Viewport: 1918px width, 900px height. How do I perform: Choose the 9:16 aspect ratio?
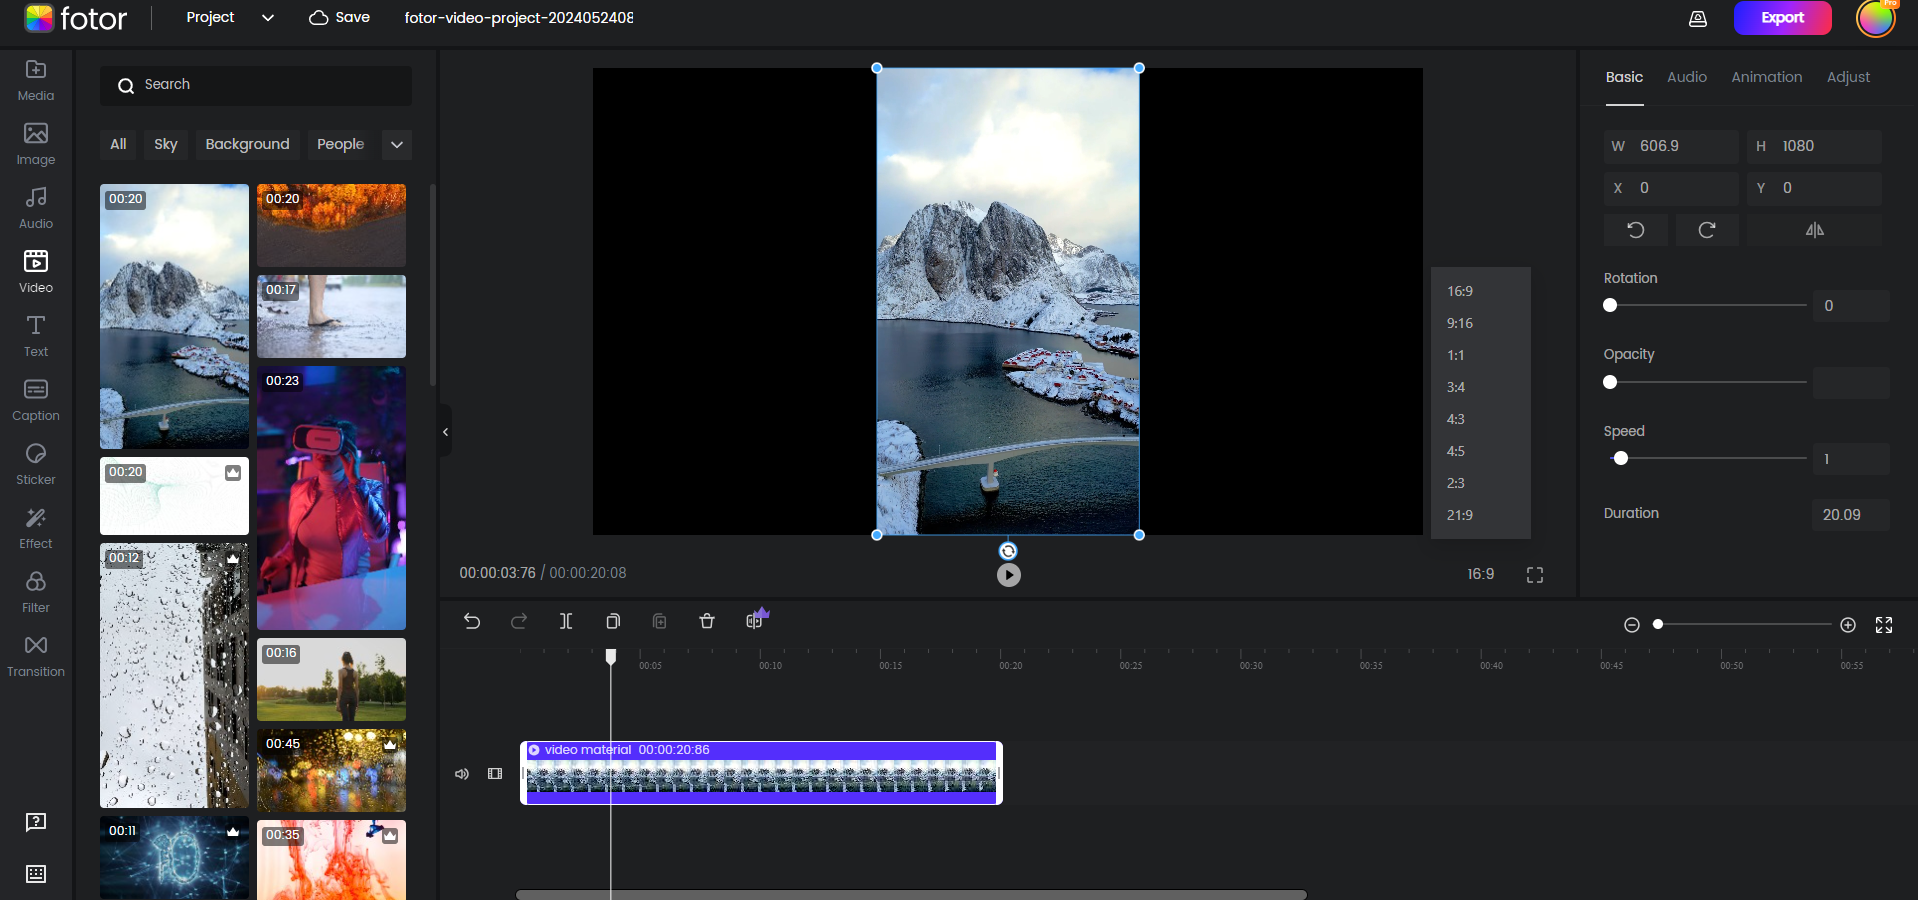click(x=1481, y=323)
